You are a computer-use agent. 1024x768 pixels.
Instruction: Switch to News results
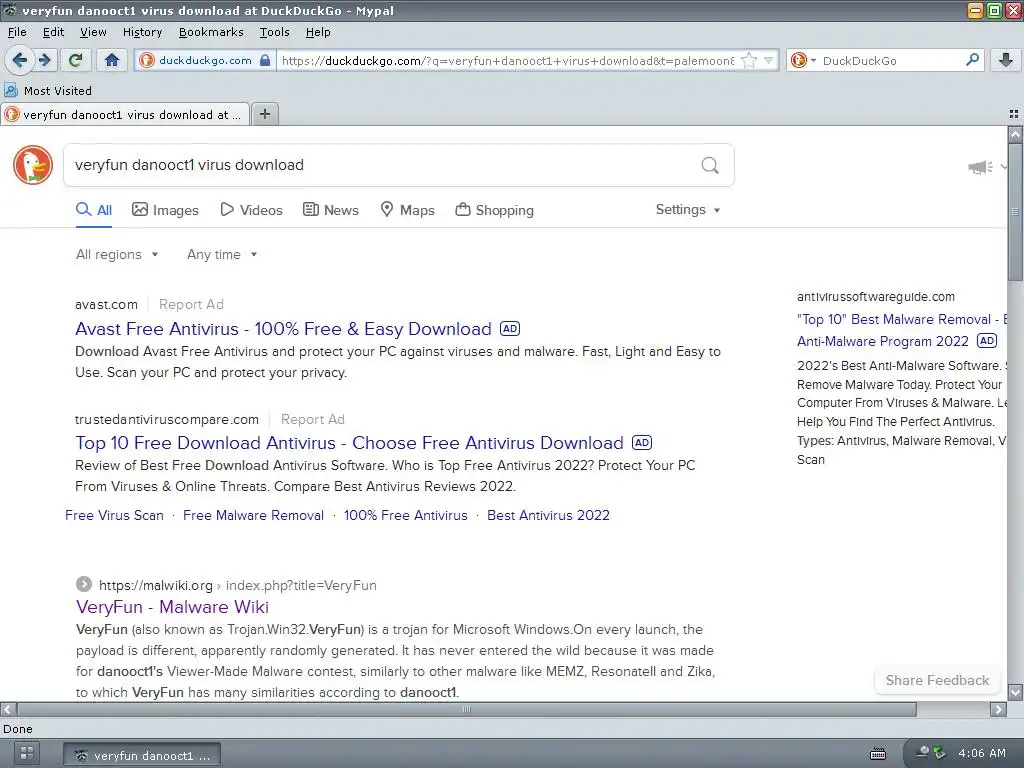(330, 210)
